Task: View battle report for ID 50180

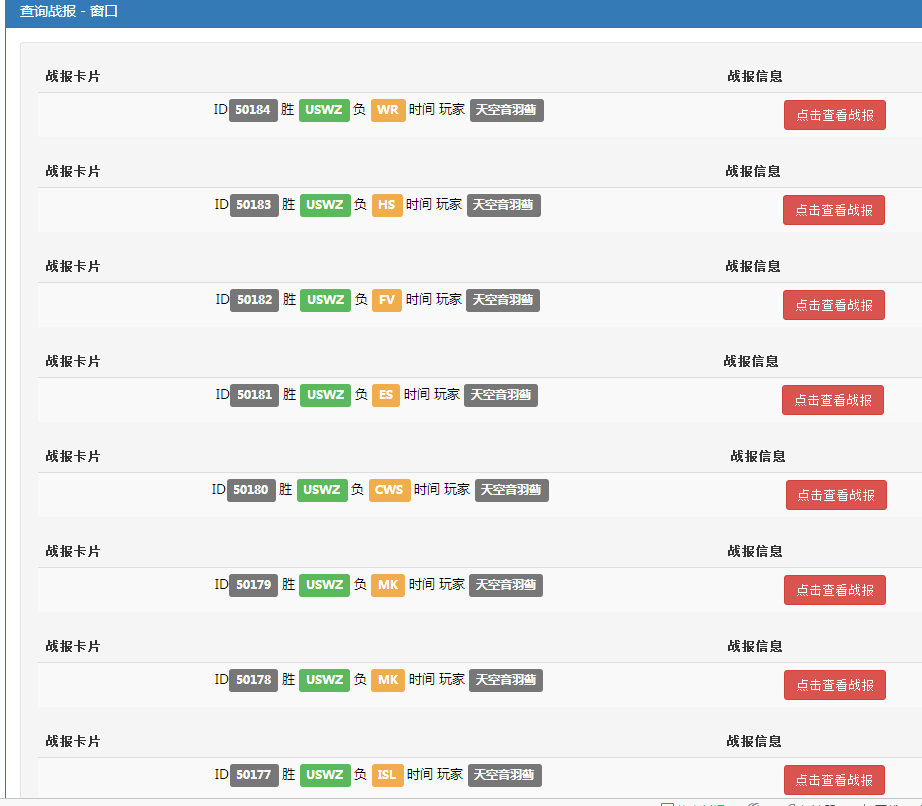Action: pyautogui.click(x=836, y=495)
